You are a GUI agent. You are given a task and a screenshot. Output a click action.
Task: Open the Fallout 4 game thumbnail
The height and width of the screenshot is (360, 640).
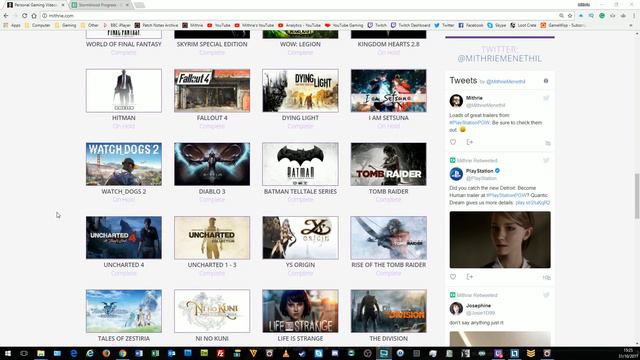(212, 91)
